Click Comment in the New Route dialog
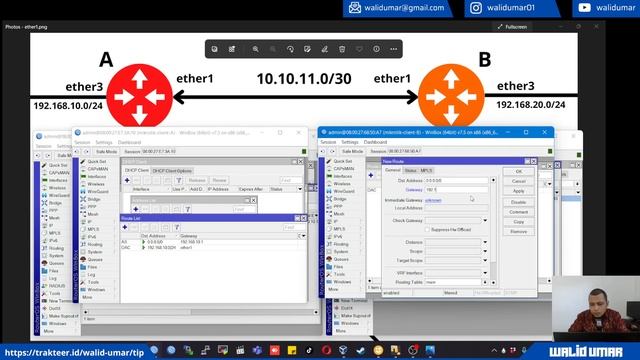Image resolution: width=640 pixels, height=360 pixels. point(519,212)
